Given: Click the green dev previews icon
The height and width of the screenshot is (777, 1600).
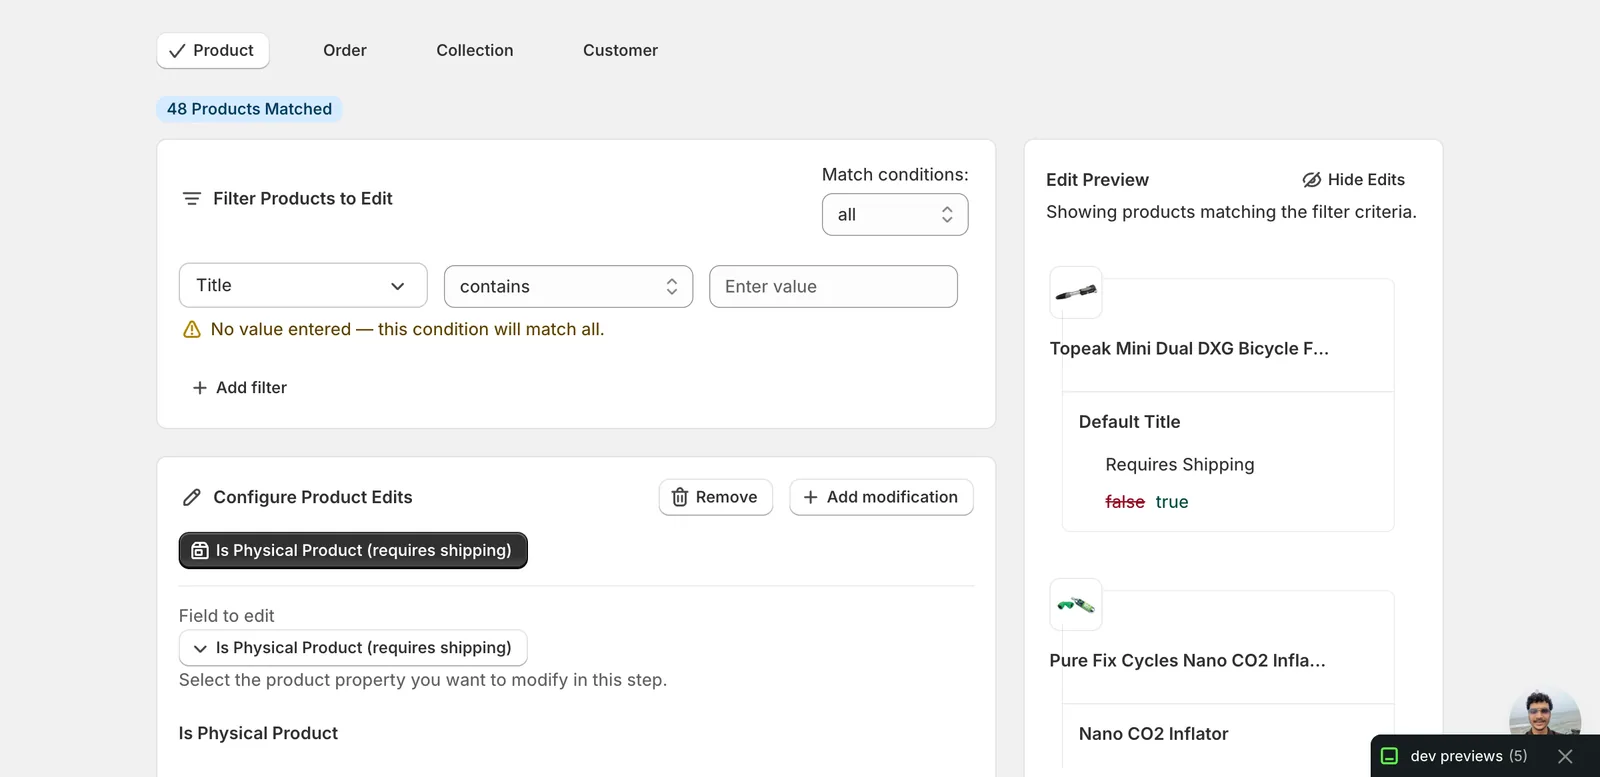Looking at the screenshot, I should pos(1389,757).
